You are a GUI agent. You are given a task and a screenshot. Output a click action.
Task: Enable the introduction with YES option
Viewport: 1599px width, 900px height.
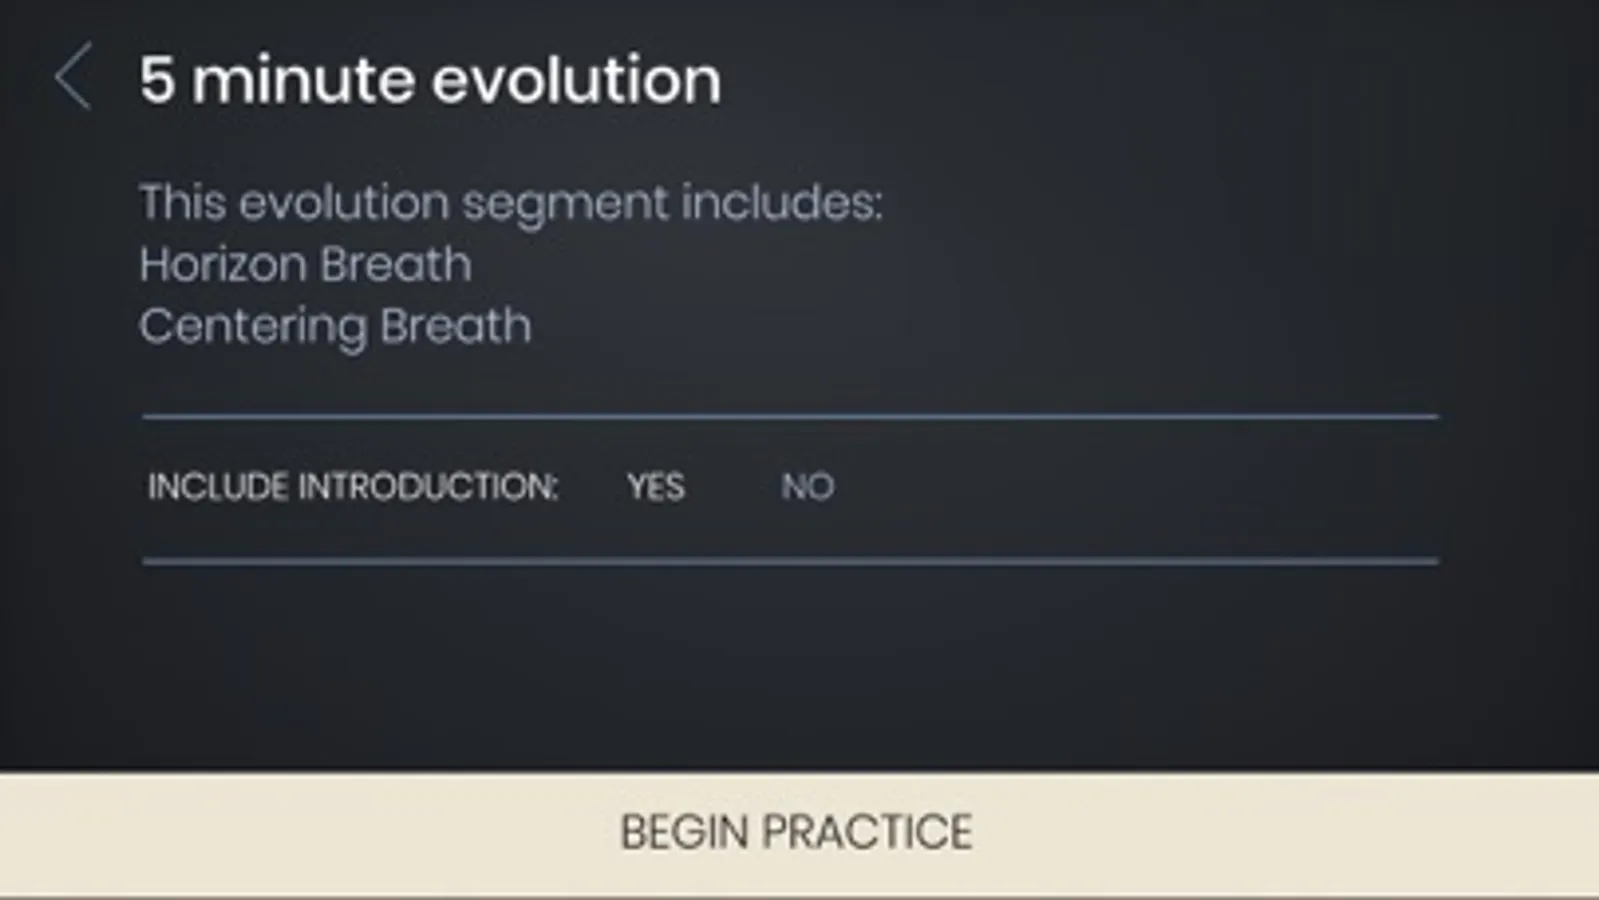(656, 487)
